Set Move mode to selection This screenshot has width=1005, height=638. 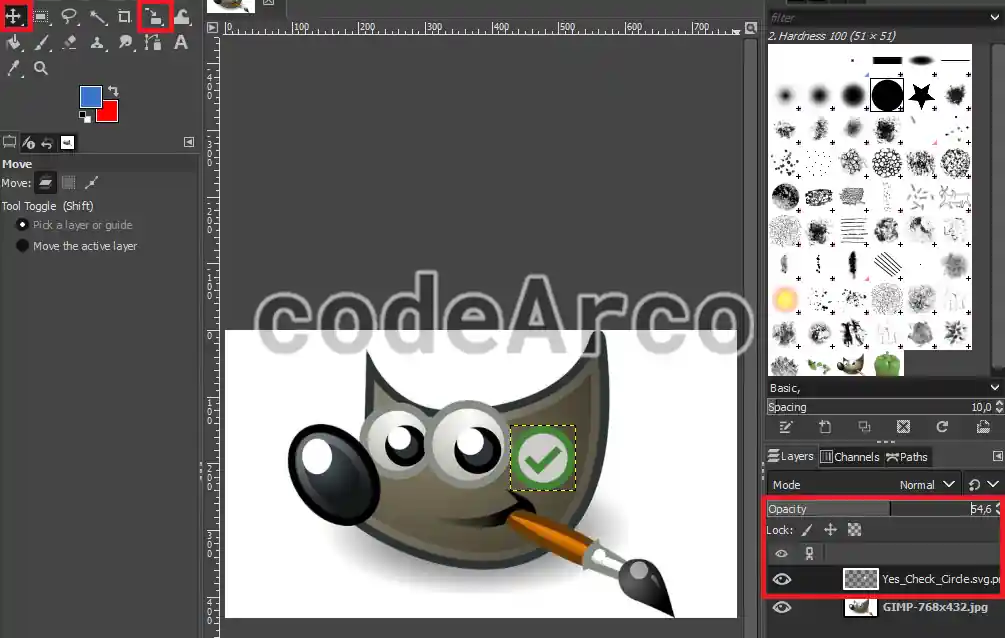click(69, 183)
